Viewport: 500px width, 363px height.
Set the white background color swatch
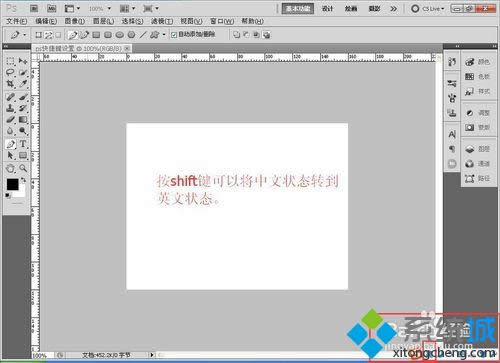[x=21, y=193]
